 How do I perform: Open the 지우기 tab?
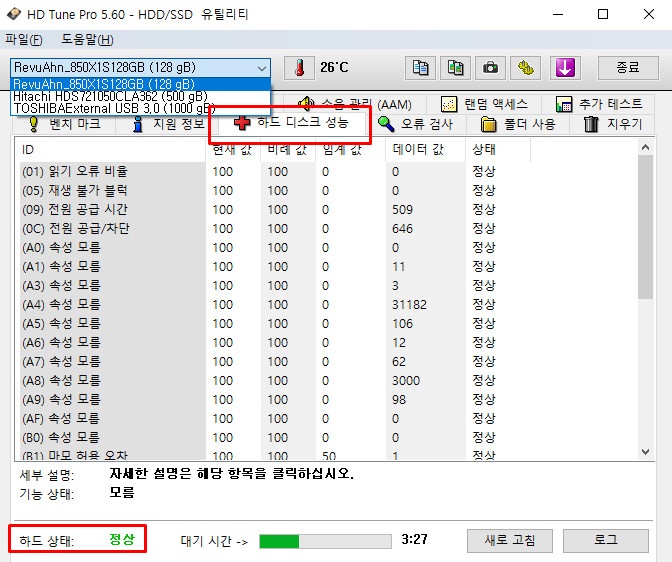coord(612,124)
